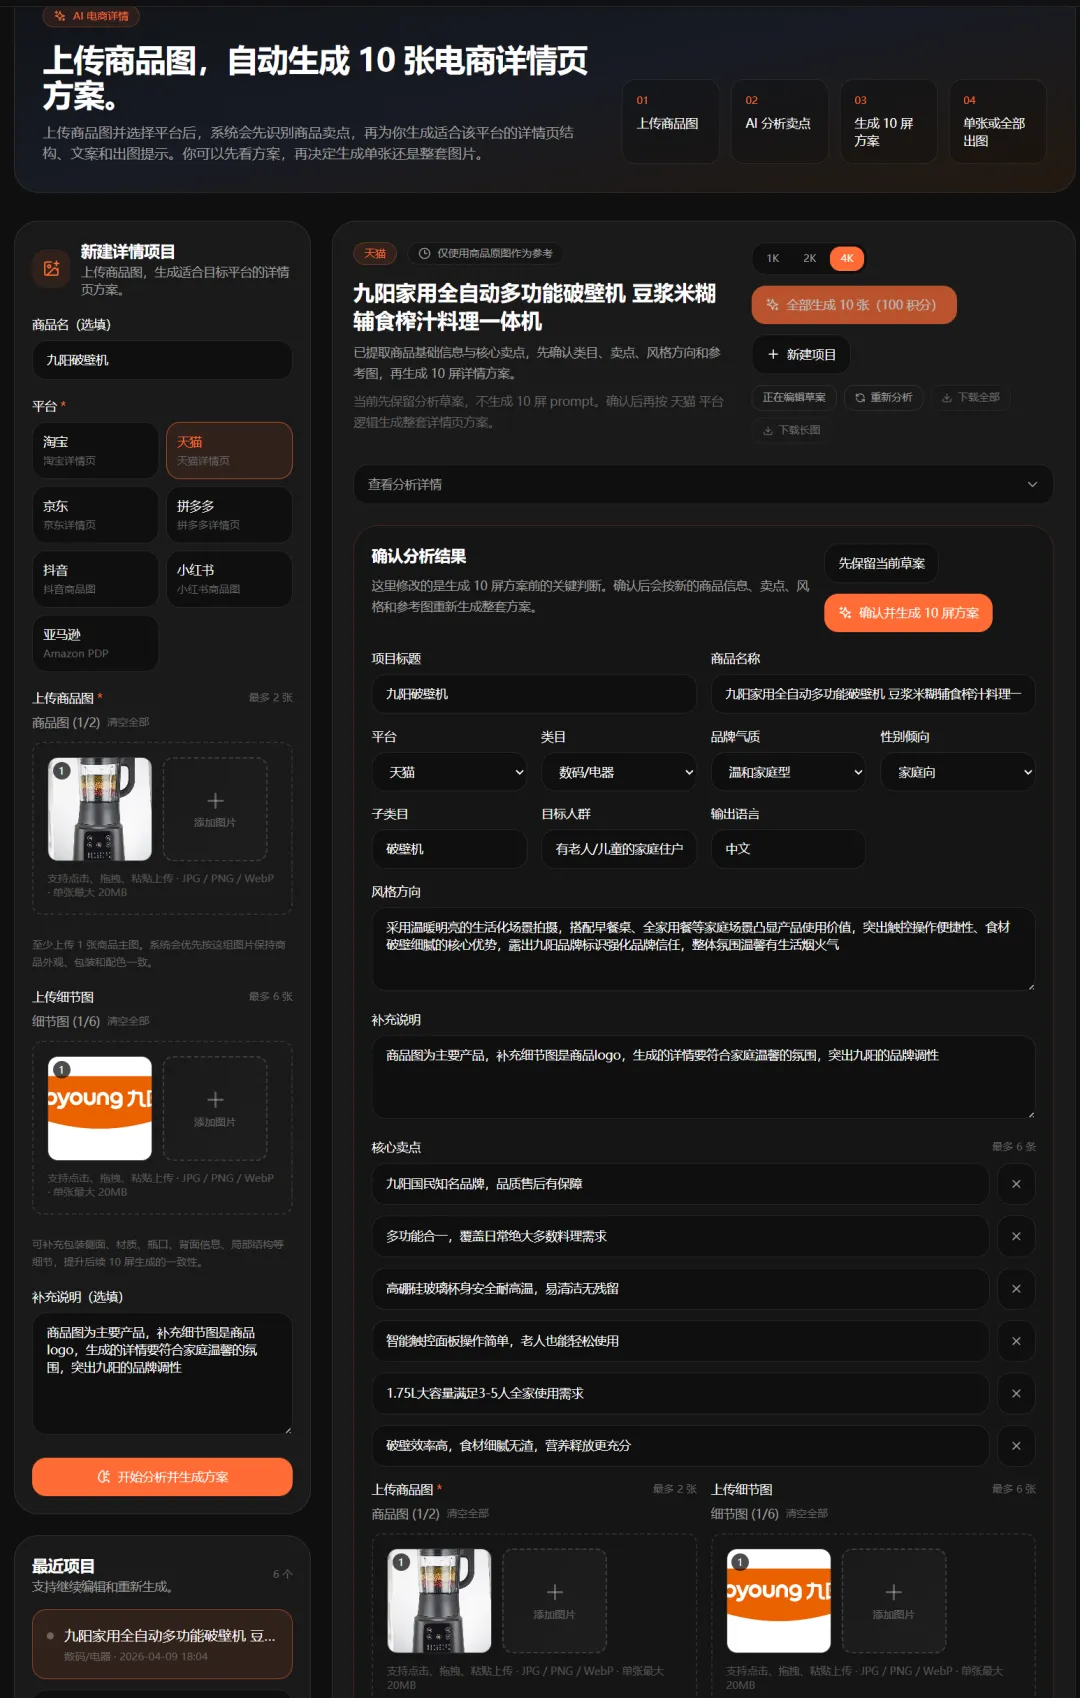Click 项目标题 input field
The image size is (1080, 1698).
pyautogui.click(x=534, y=694)
